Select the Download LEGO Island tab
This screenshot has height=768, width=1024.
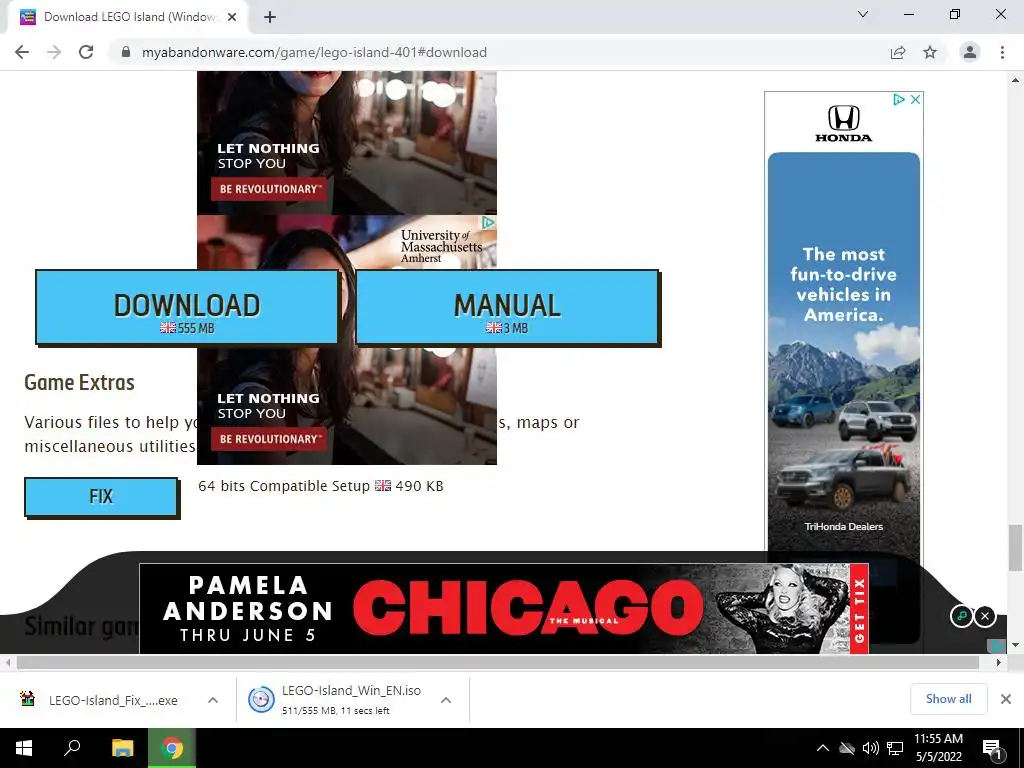coord(127,17)
